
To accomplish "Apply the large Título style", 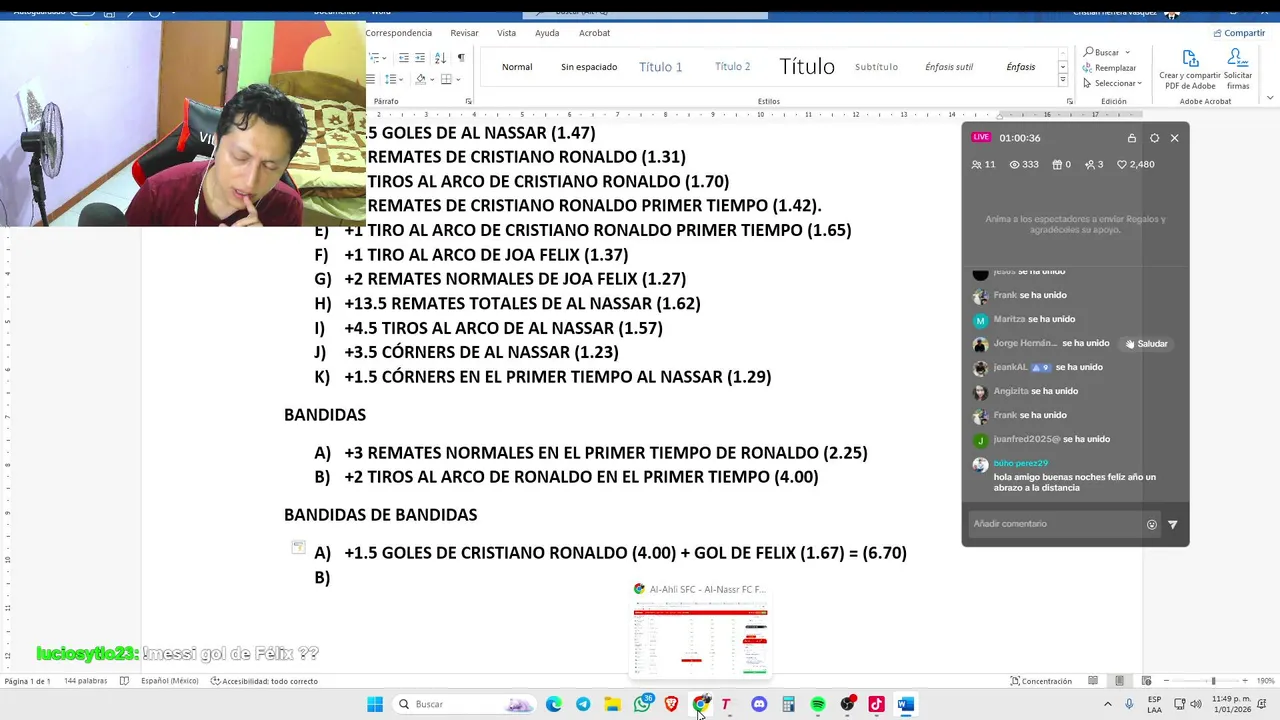I will tap(807, 67).
